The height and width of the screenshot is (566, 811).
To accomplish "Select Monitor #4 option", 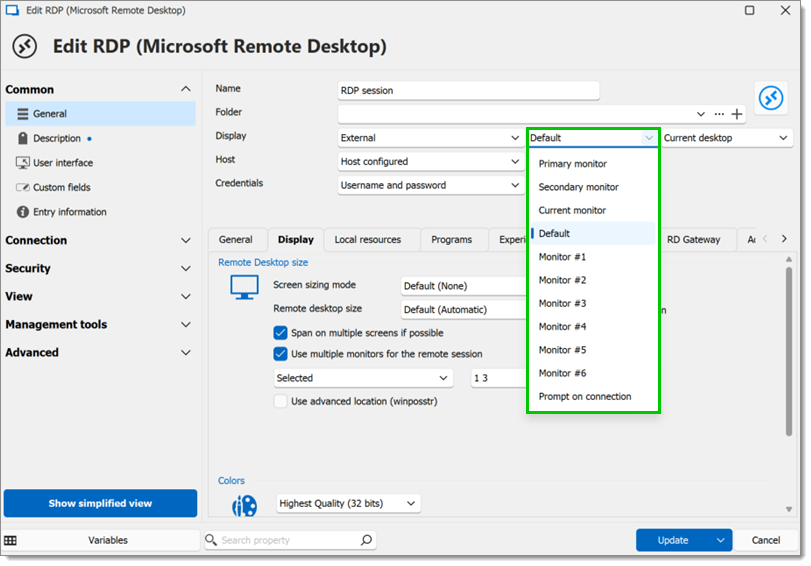I will tap(593, 326).
